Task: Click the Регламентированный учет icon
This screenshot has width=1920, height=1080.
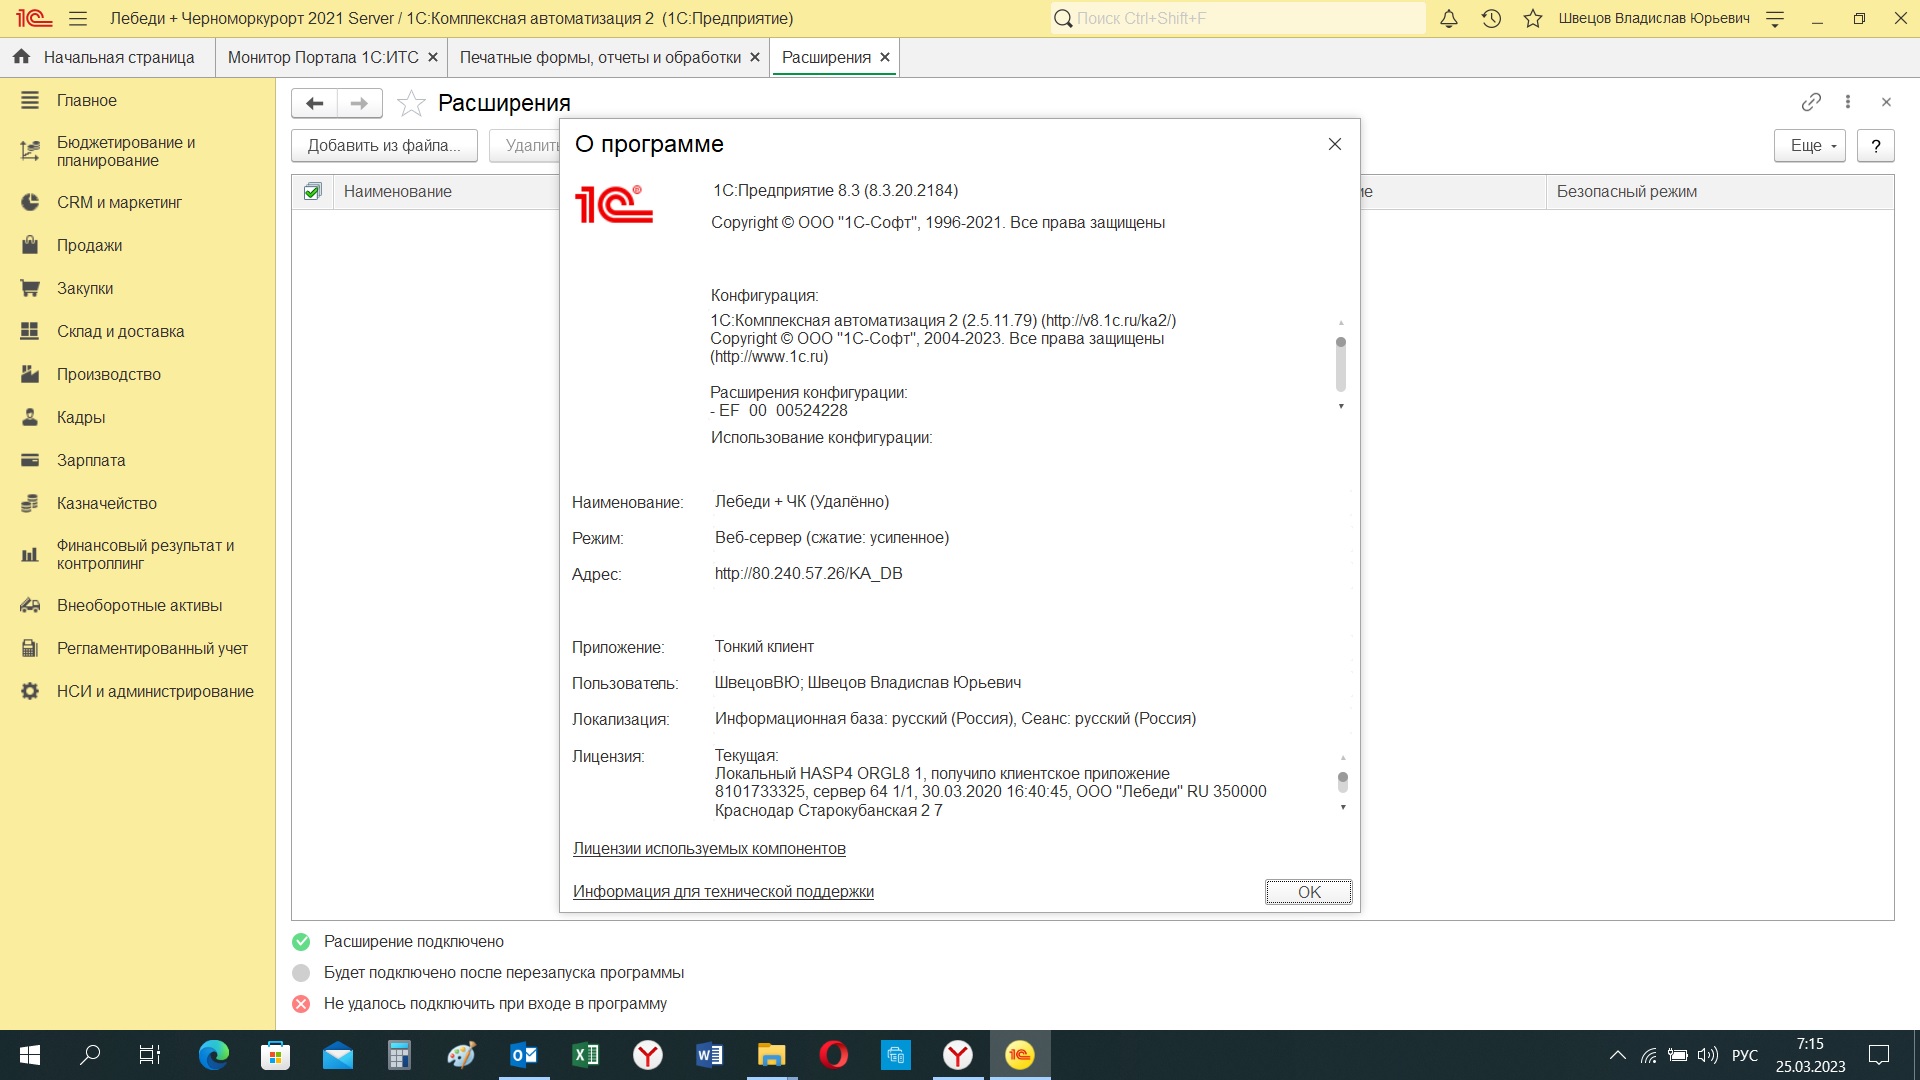Action: pyautogui.click(x=30, y=648)
